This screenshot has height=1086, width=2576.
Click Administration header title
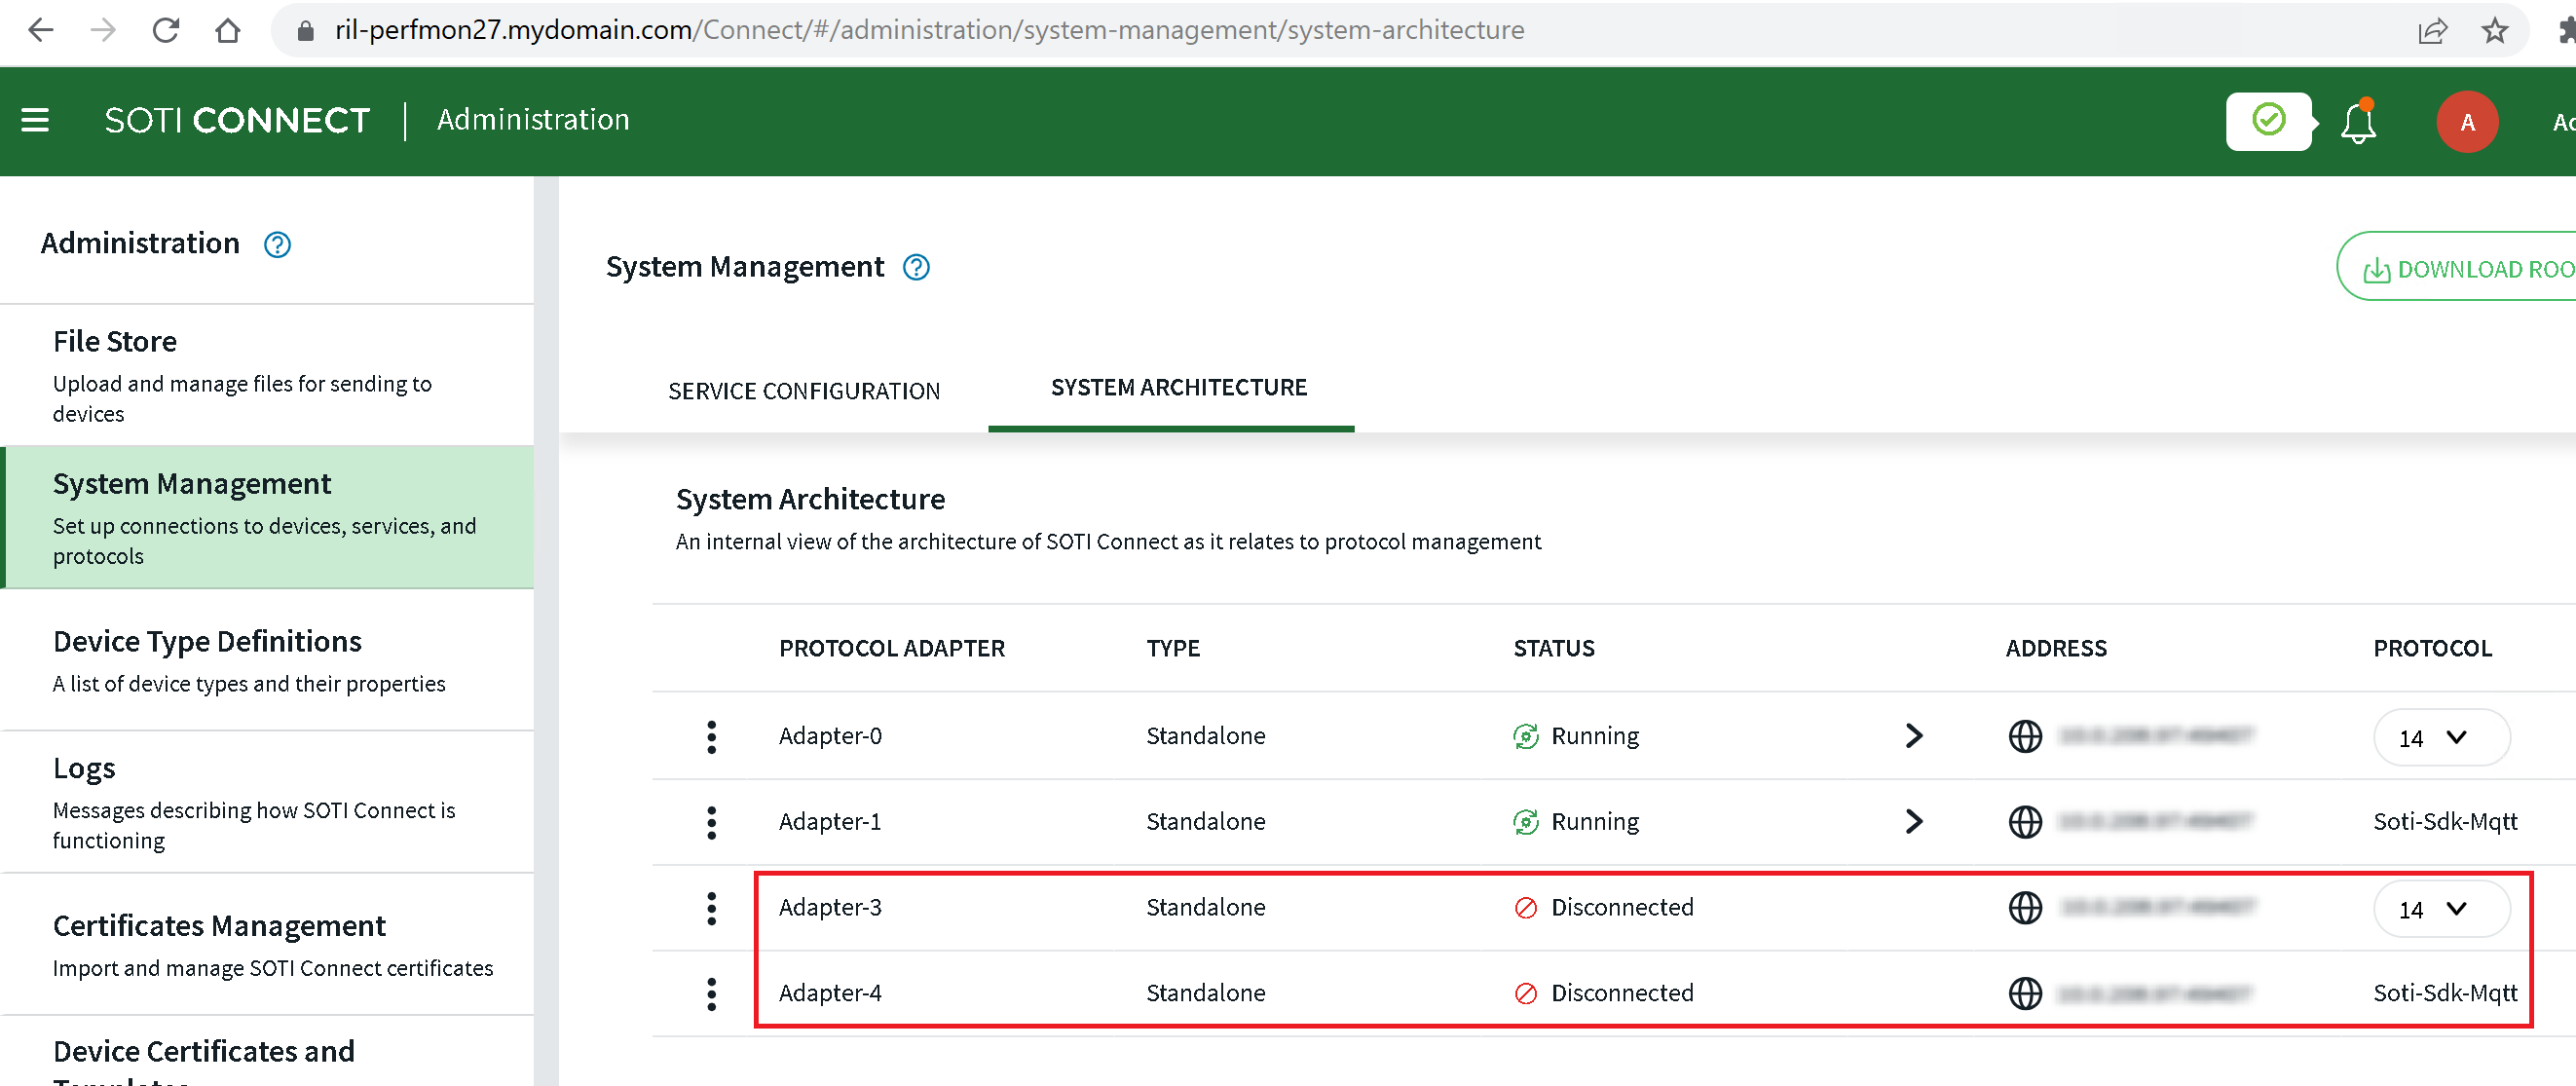pos(533,120)
